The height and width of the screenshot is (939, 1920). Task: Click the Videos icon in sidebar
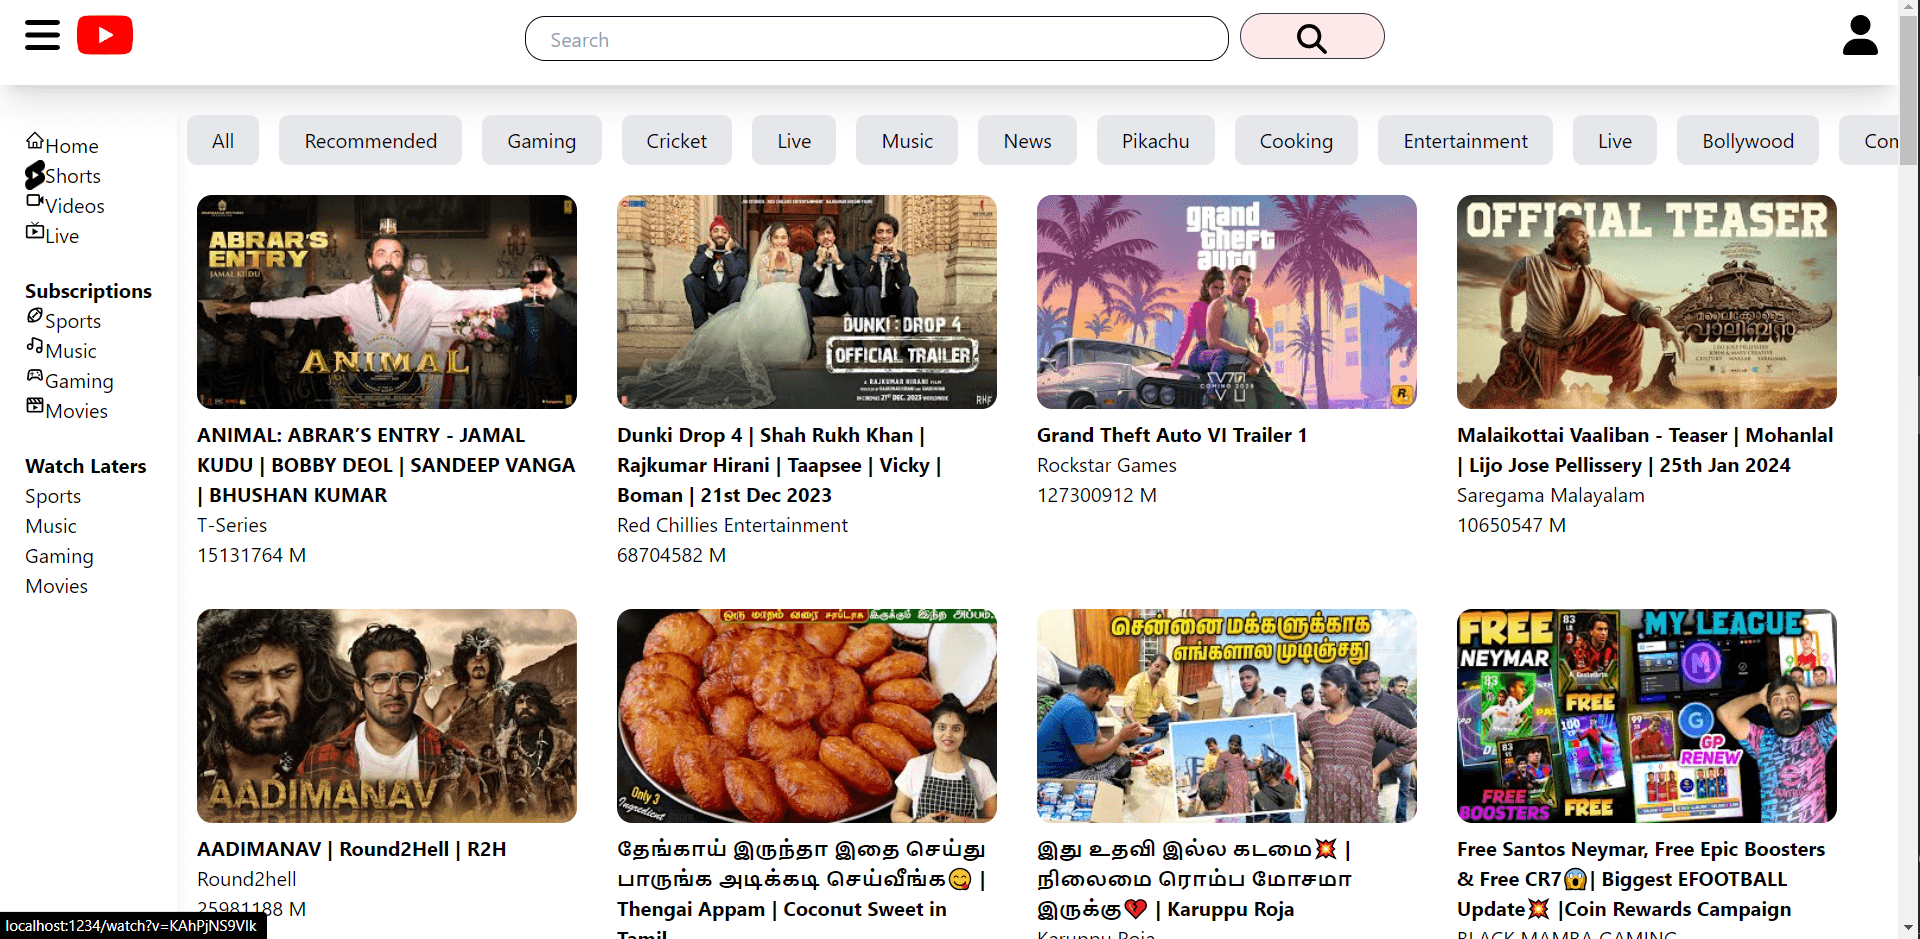click(35, 200)
